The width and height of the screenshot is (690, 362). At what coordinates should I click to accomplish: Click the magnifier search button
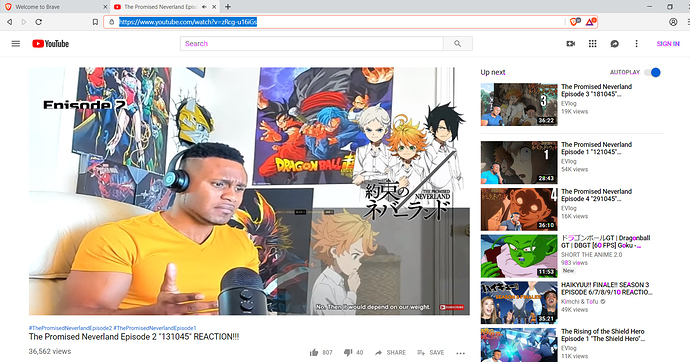tap(458, 44)
